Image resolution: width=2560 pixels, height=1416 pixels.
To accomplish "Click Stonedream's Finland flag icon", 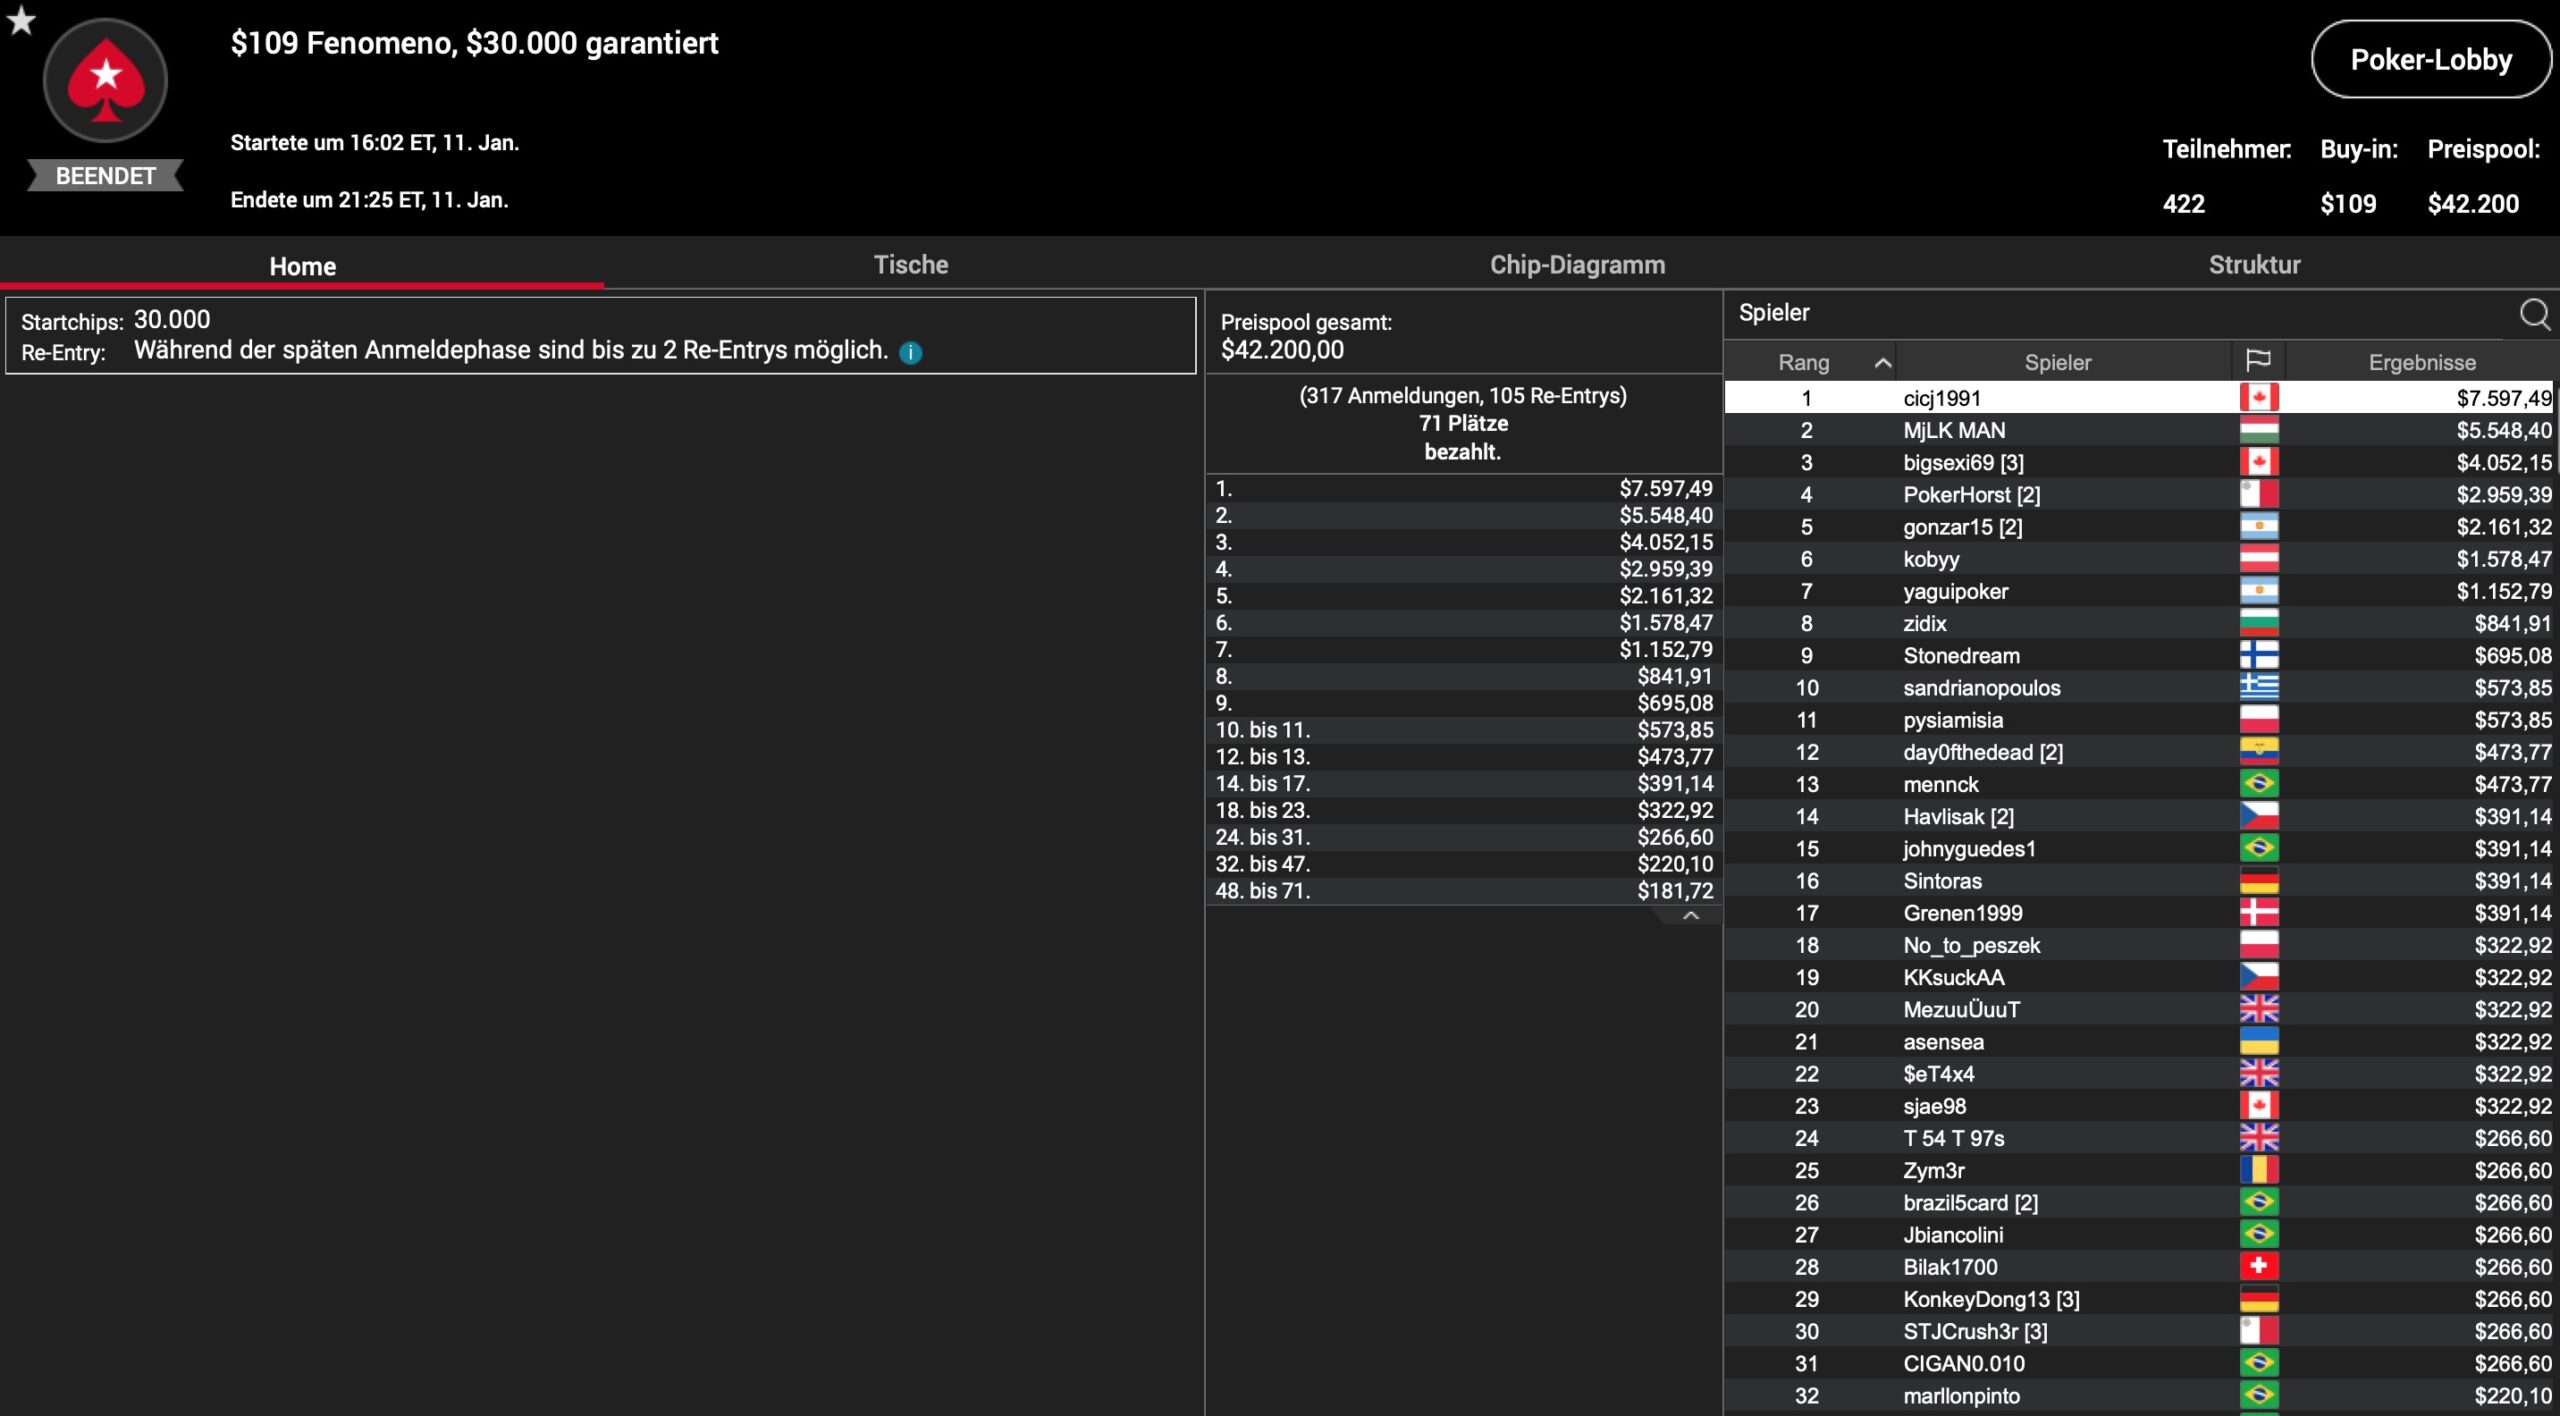I will [x=2258, y=655].
